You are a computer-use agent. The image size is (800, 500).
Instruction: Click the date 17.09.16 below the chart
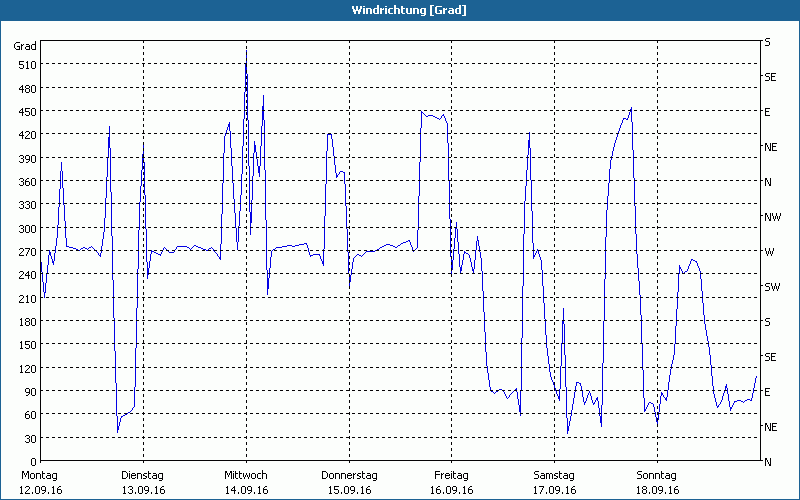pyautogui.click(x=554, y=490)
